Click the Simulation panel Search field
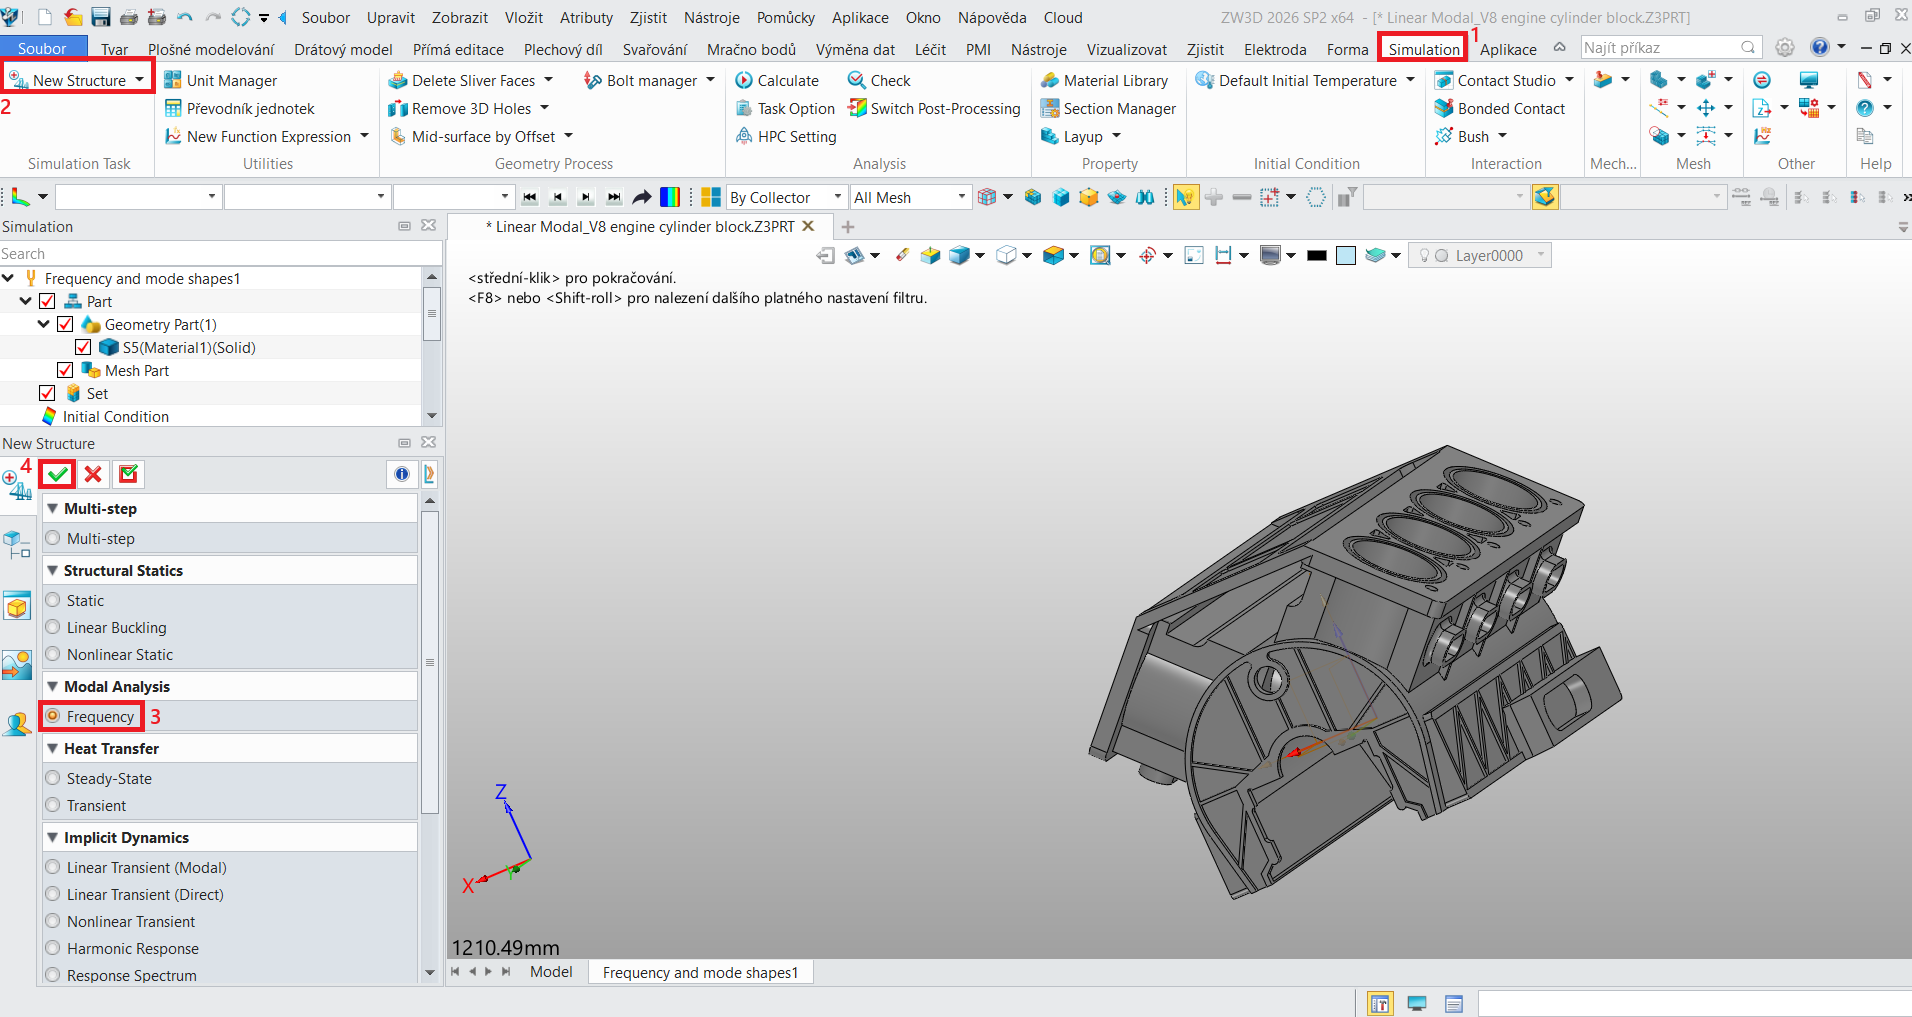1912x1017 pixels. tap(222, 254)
